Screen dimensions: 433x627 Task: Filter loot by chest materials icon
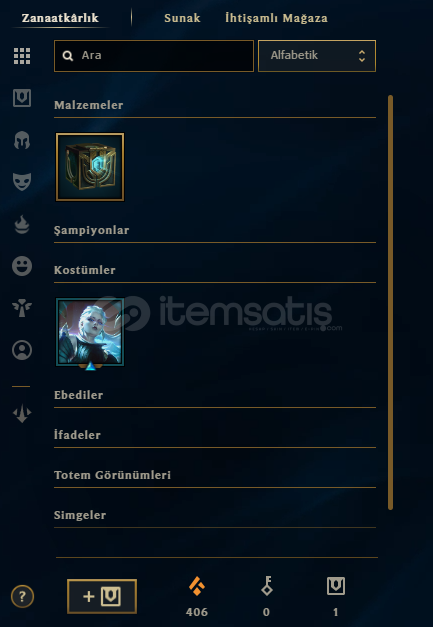[x=22, y=98]
